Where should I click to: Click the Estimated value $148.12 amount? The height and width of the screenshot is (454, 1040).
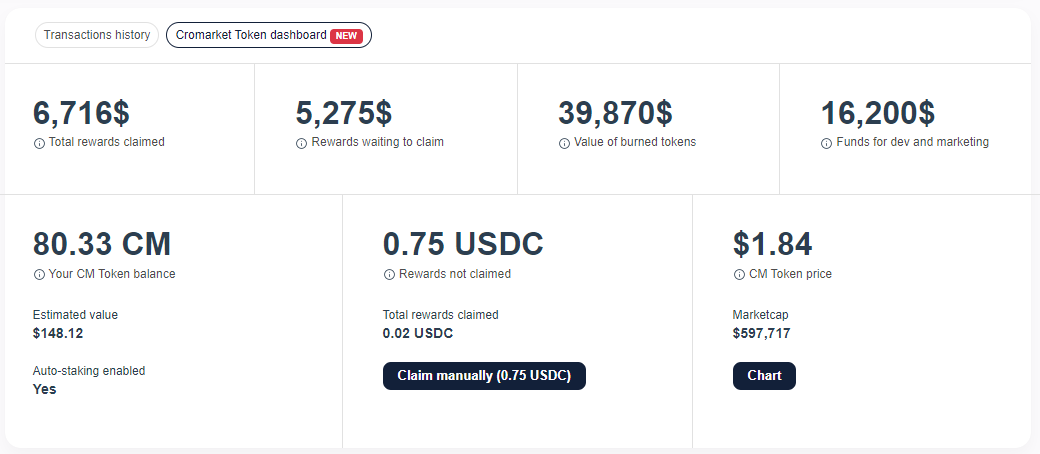click(58, 333)
